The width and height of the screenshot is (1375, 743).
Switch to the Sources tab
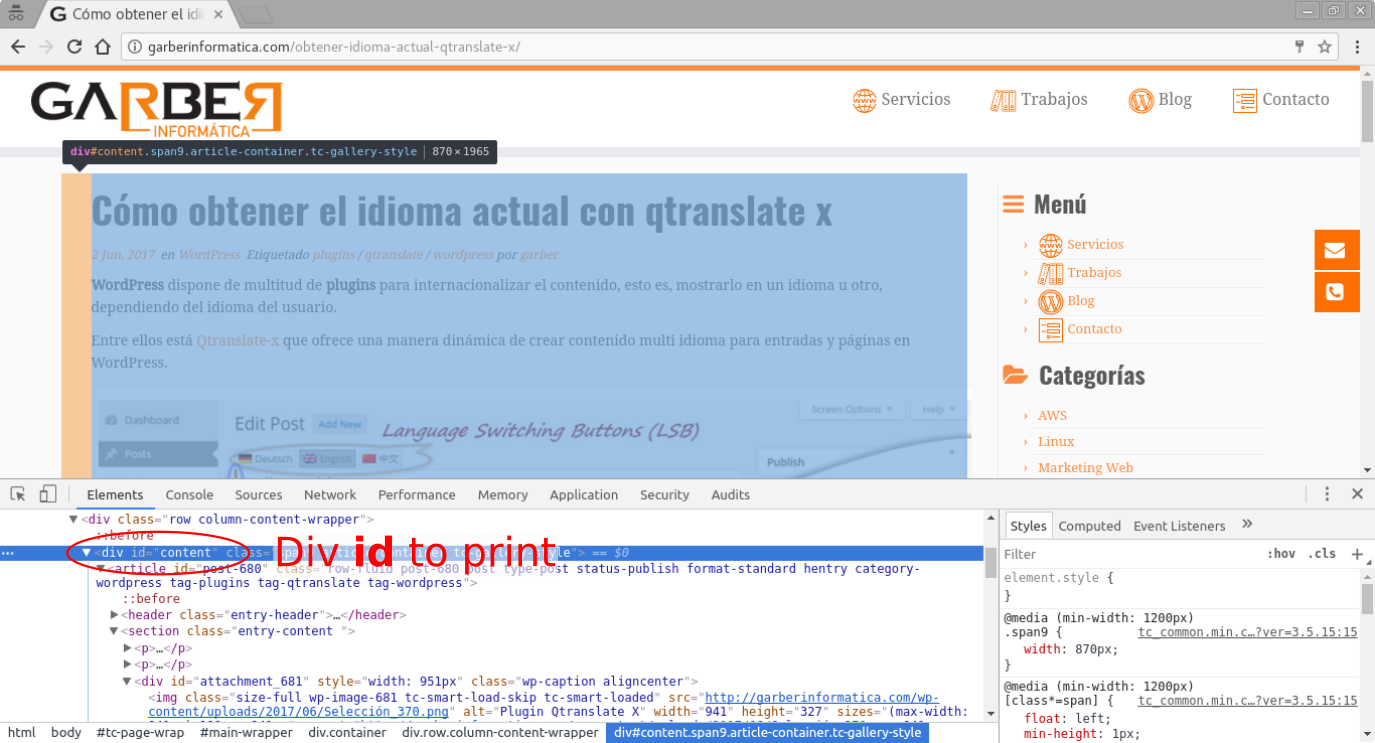259,495
